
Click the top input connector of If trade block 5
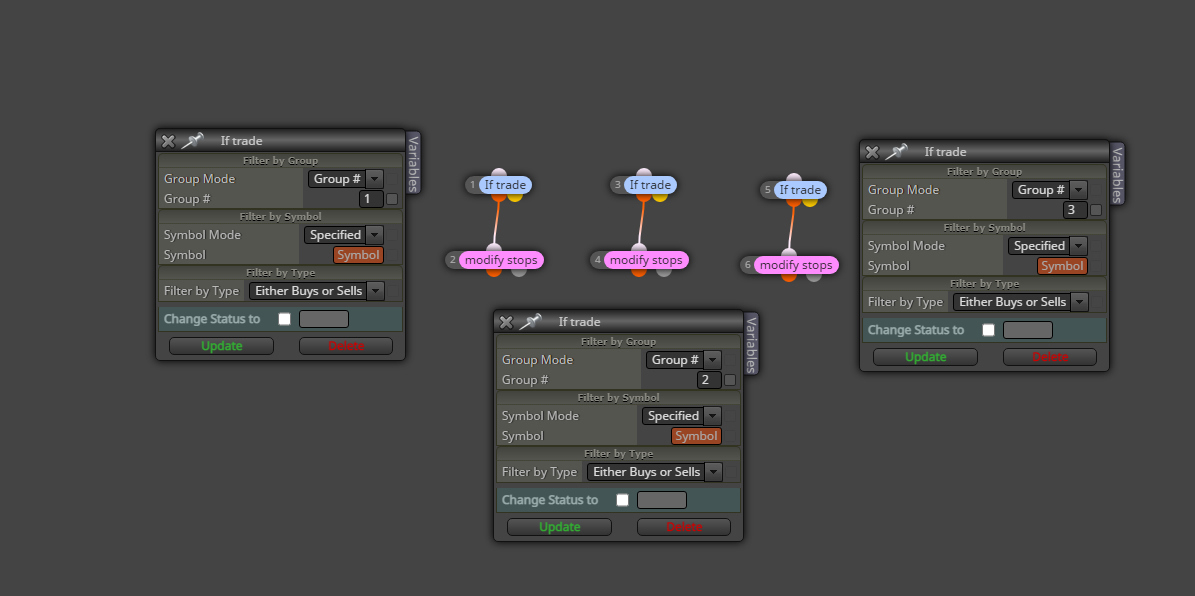(x=793, y=178)
